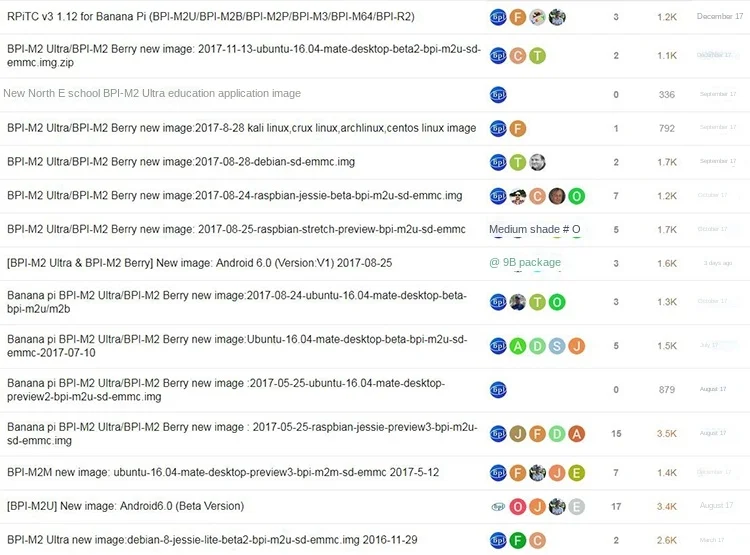Viewport: 750px width, 555px height.
Task: Click light green D avatar in the 2017-07-10 row
Action: click(x=537, y=346)
